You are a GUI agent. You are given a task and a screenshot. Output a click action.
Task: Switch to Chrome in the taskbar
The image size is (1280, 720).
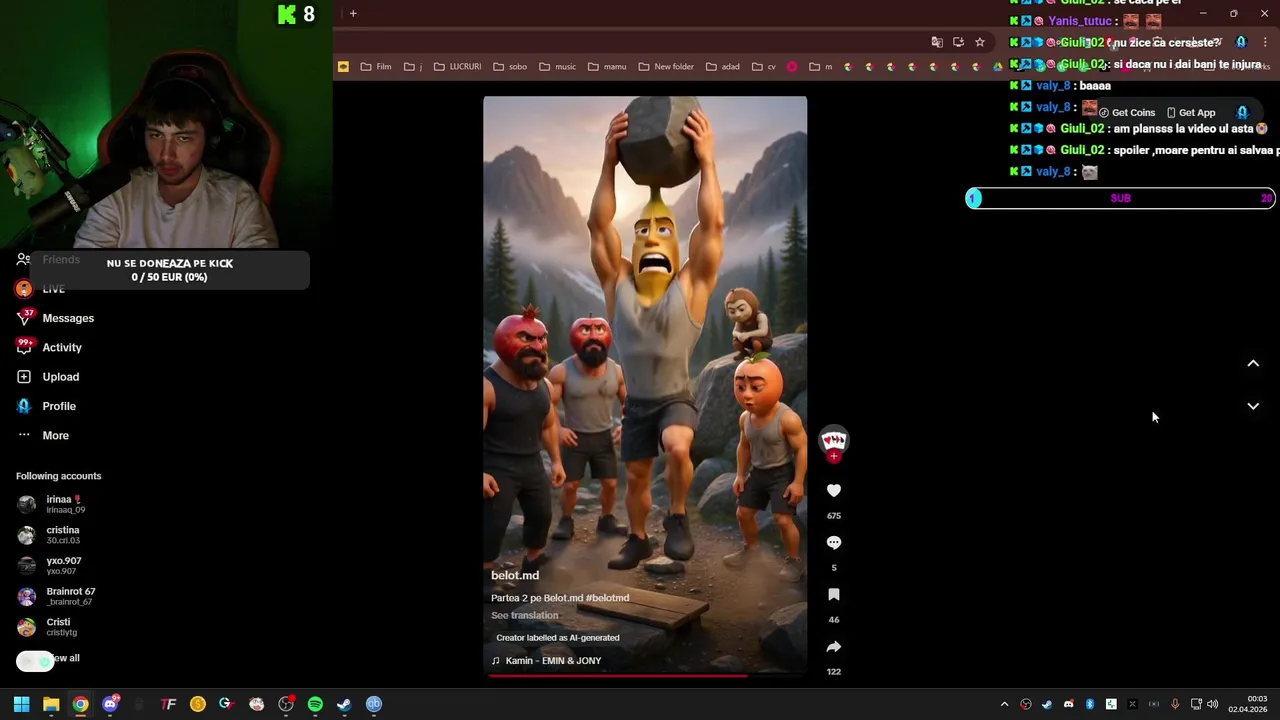[x=80, y=704]
